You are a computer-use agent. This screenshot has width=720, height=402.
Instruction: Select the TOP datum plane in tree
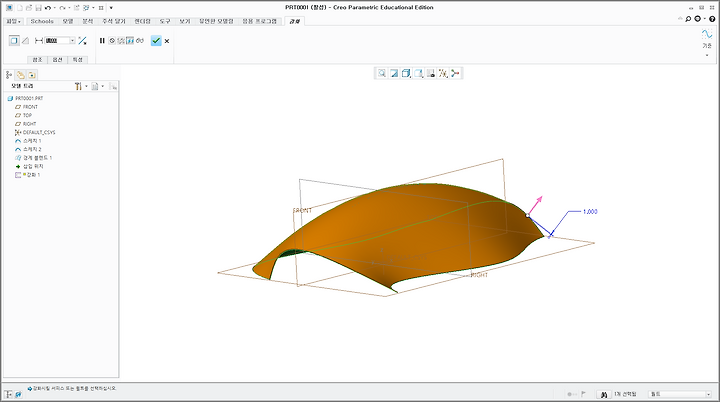[x=24, y=115]
